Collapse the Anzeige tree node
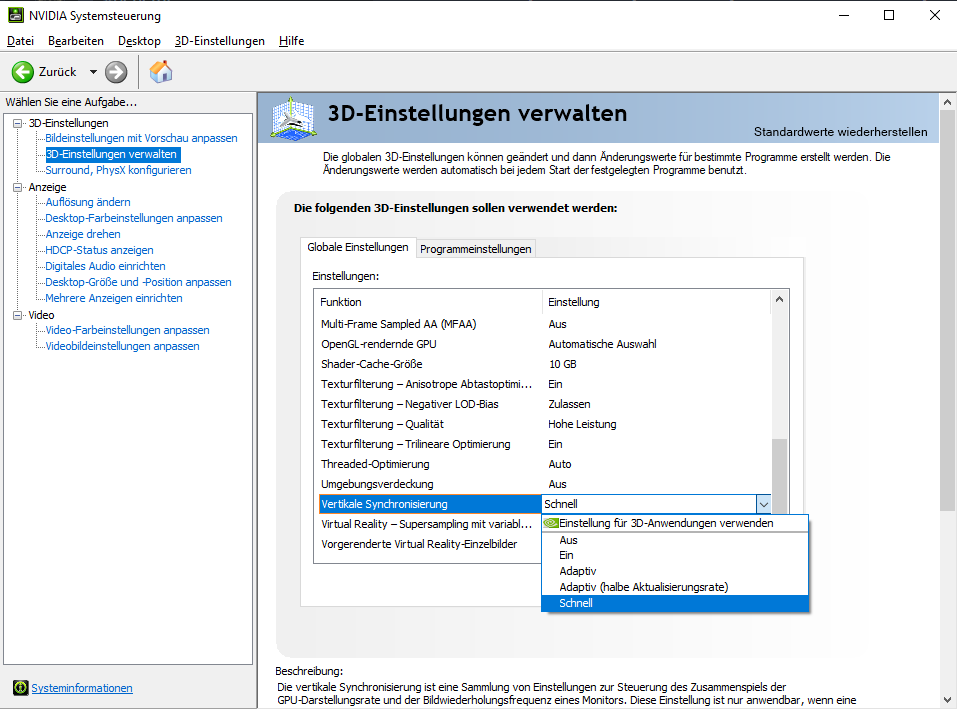This screenshot has height=710, width=957. 17,187
